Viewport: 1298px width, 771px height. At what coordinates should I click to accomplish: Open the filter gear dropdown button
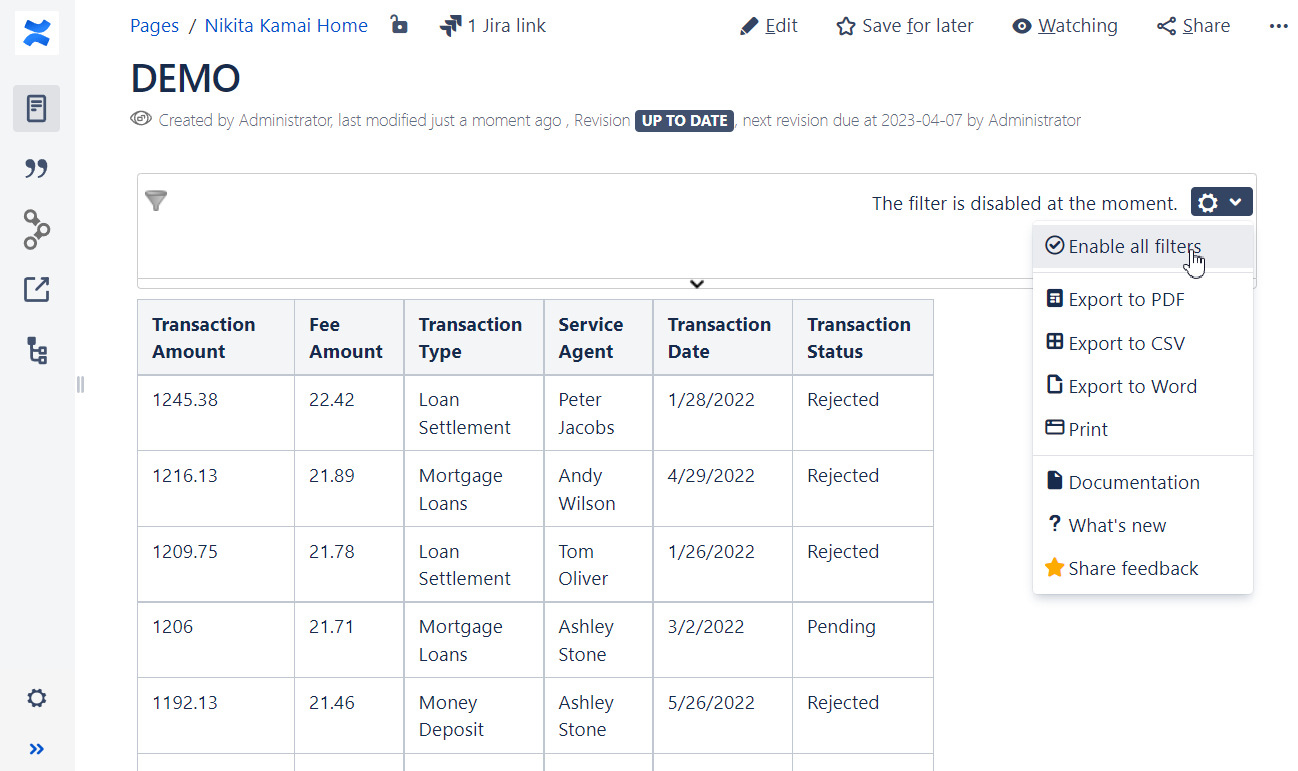point(1221,202)
